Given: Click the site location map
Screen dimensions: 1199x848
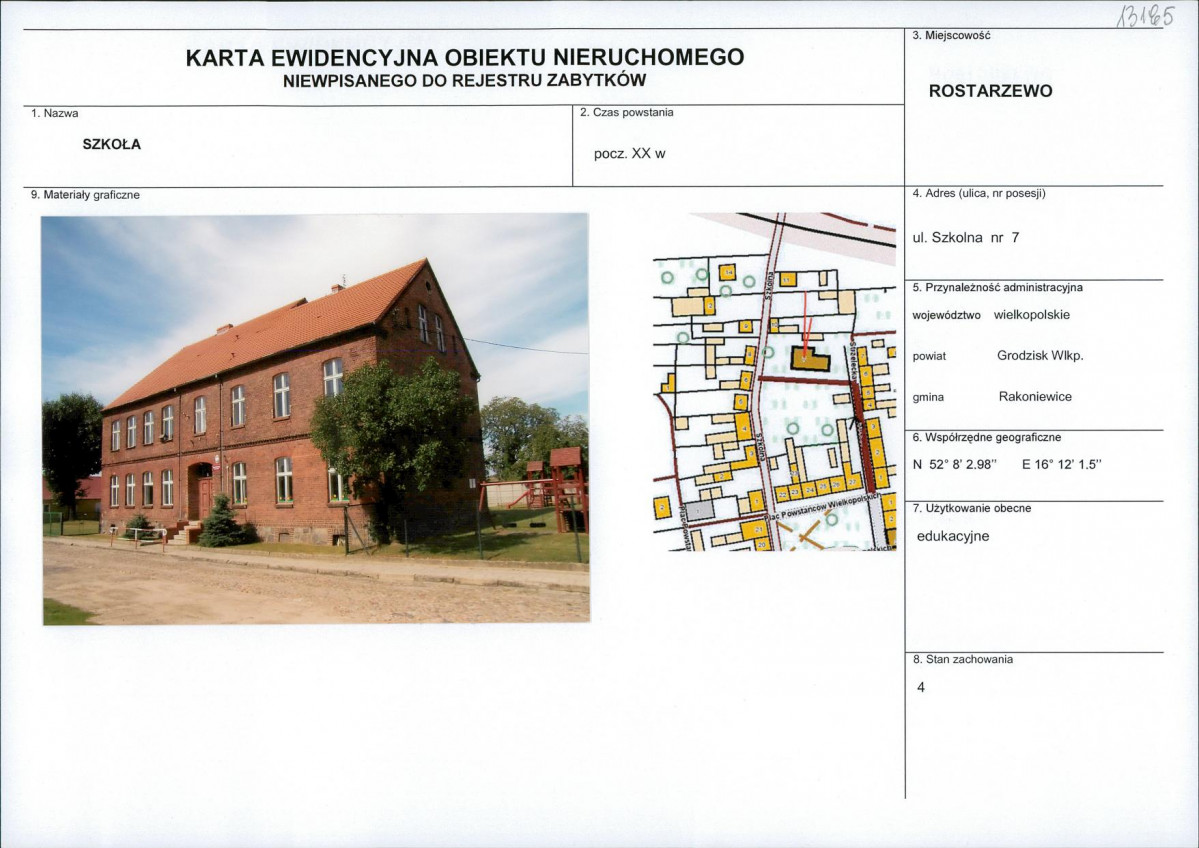Looking at the screenshot, I should (774, 382).
